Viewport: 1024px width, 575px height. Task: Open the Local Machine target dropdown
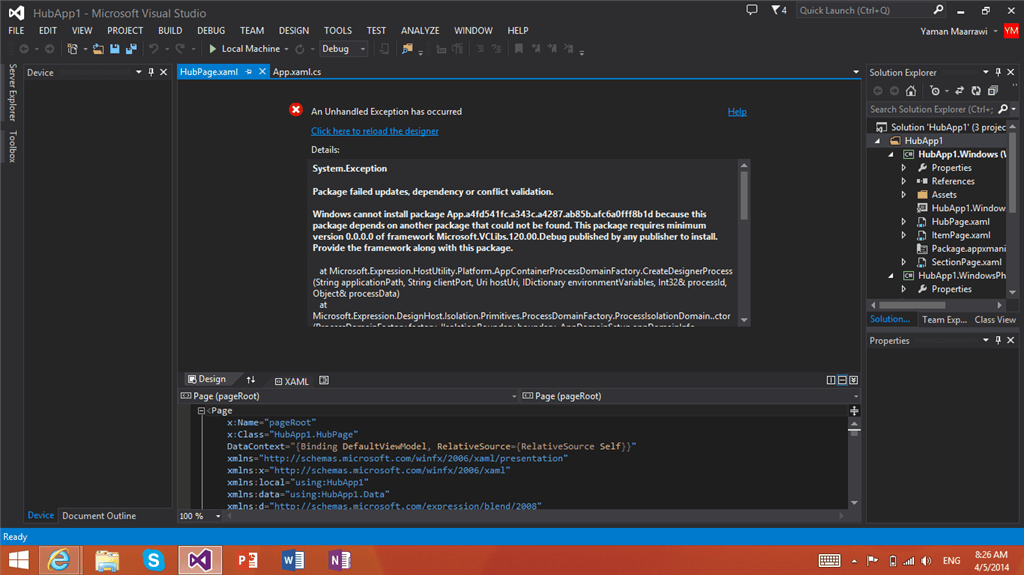pyautogui.click(x=286, y=50)
